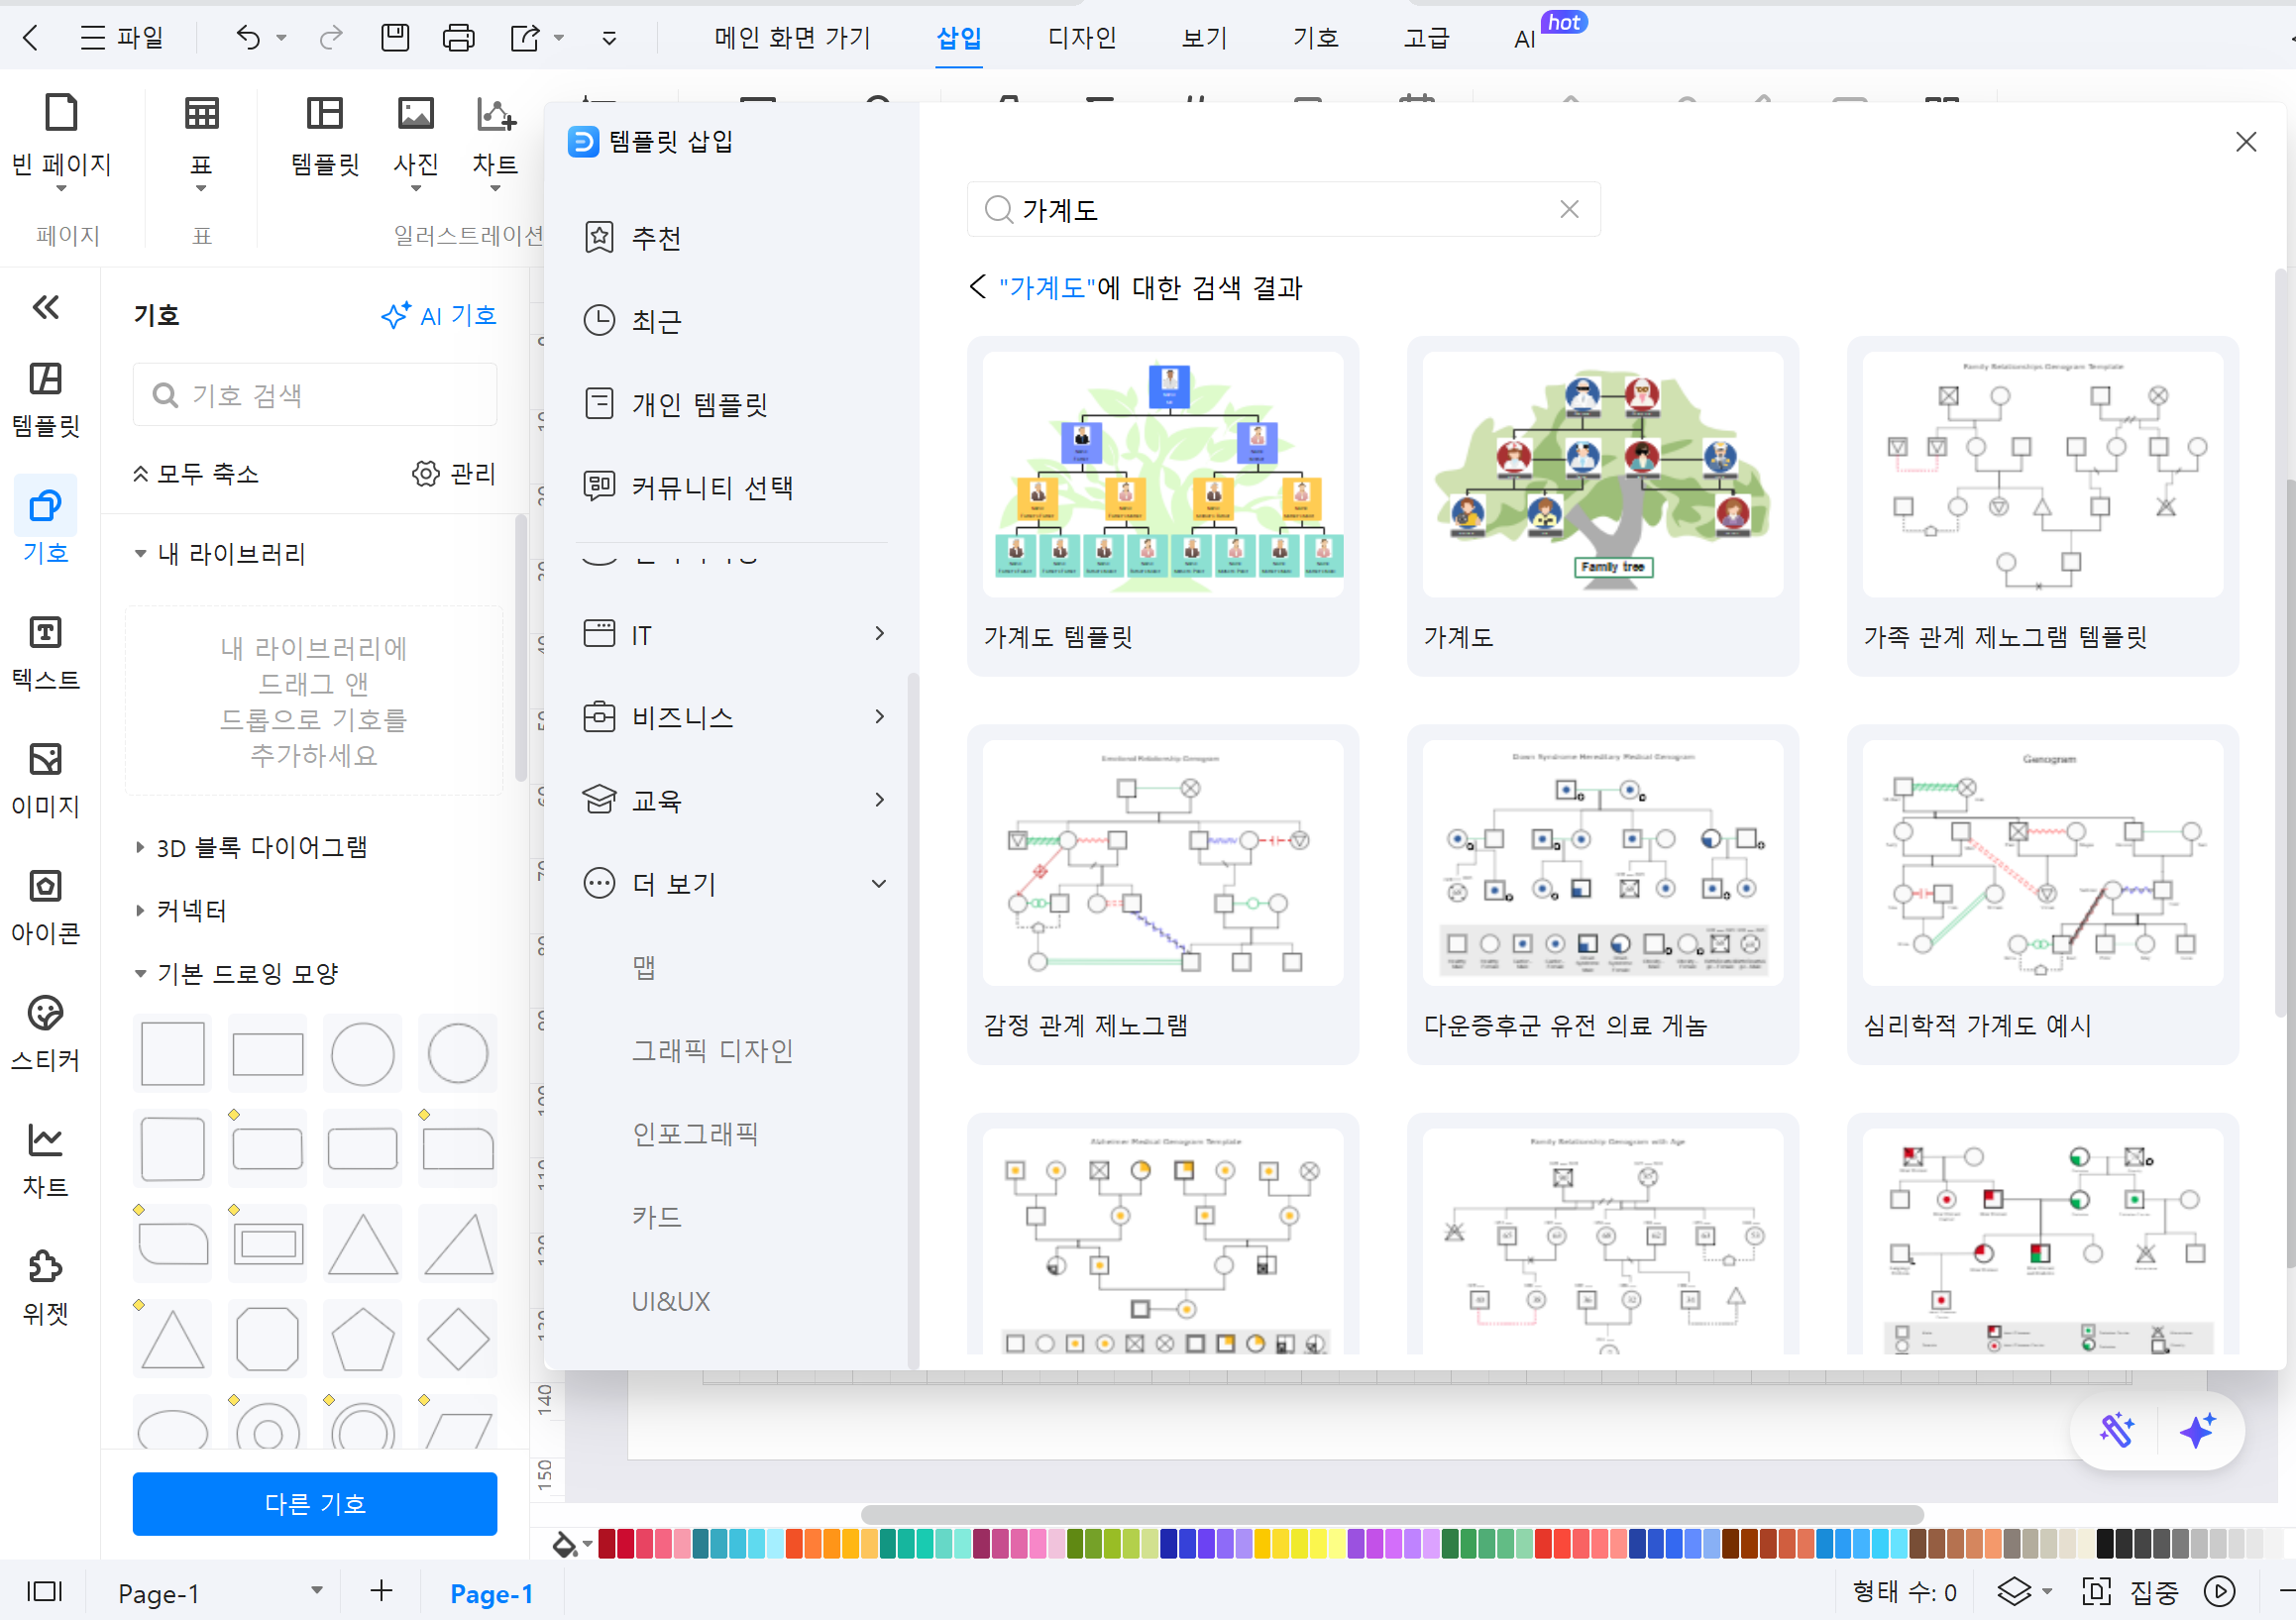Open the 스티커 sidebar panel
Image resolution: width=2296 pixels, height=1620 pixels.
tap(46, 1035)
